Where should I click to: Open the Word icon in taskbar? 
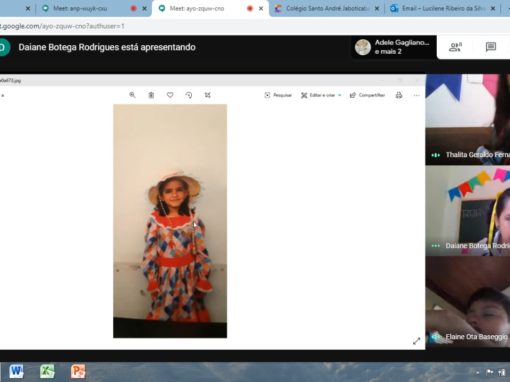tap(16, 371)
